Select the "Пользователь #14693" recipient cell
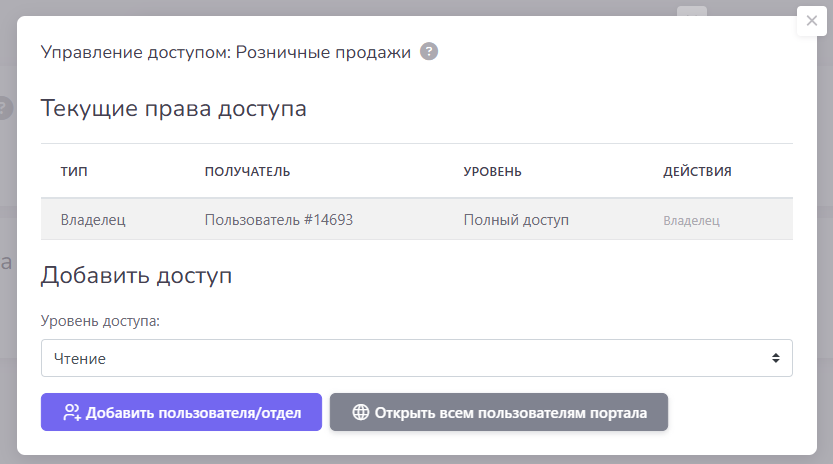 [278, 220]
